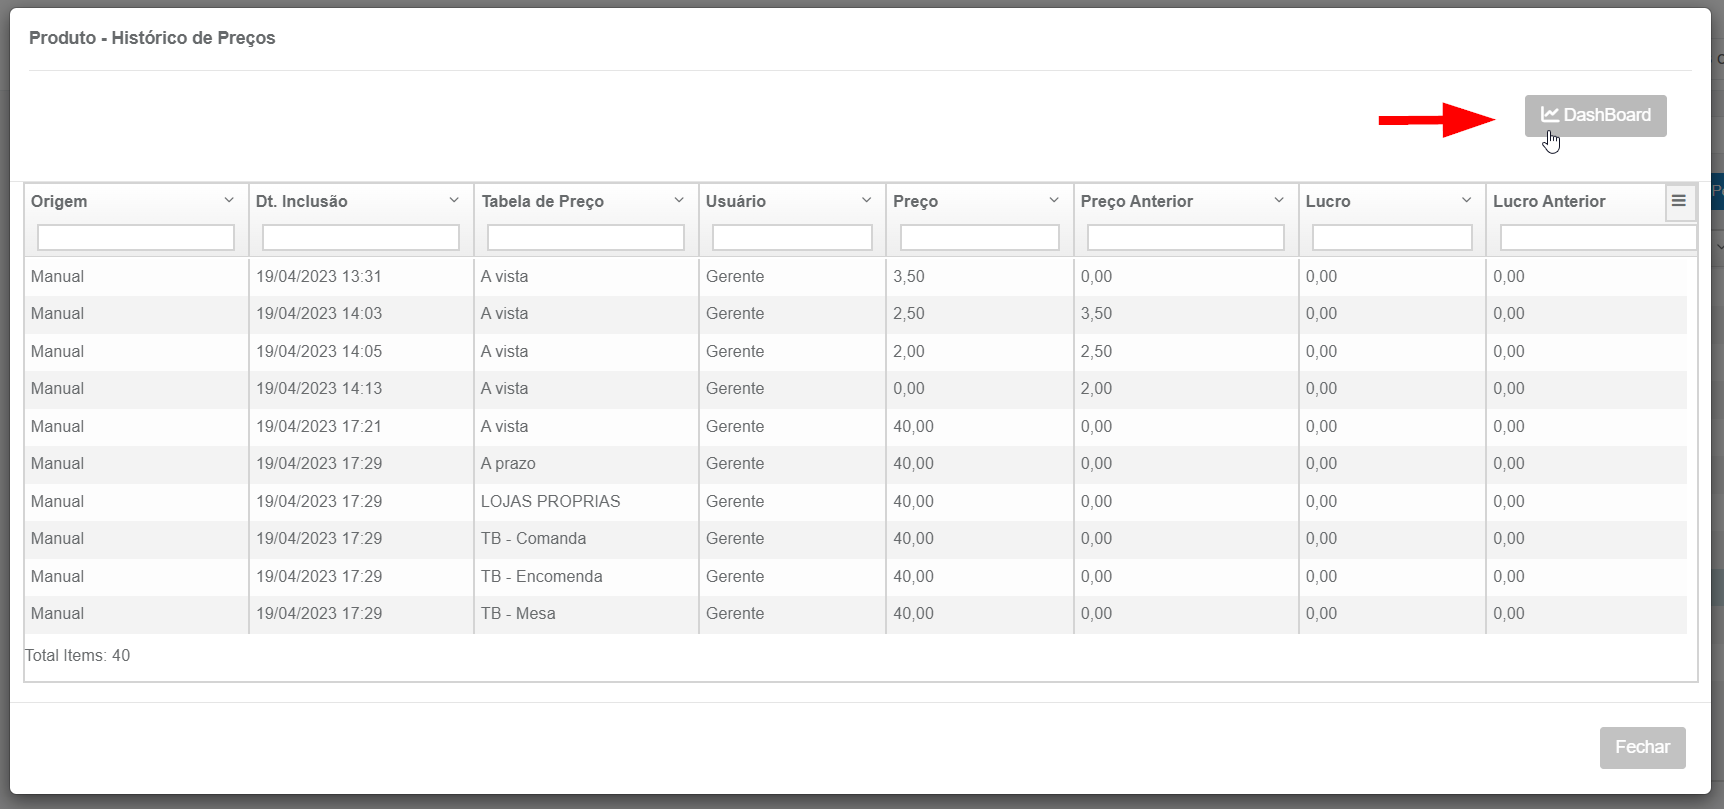Sort by the Preço Anterior header

click(1137, 201)
